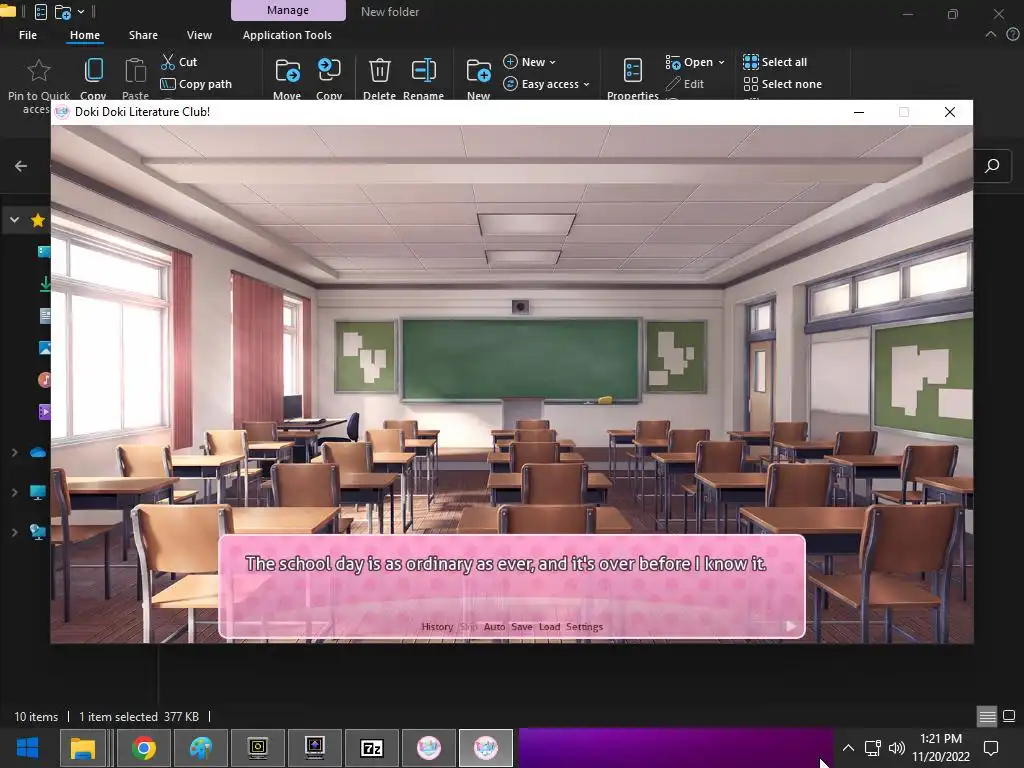Click Select none in the ribbon
The width and height of the screenshot is (1024, 768).
tap(782, 84)
